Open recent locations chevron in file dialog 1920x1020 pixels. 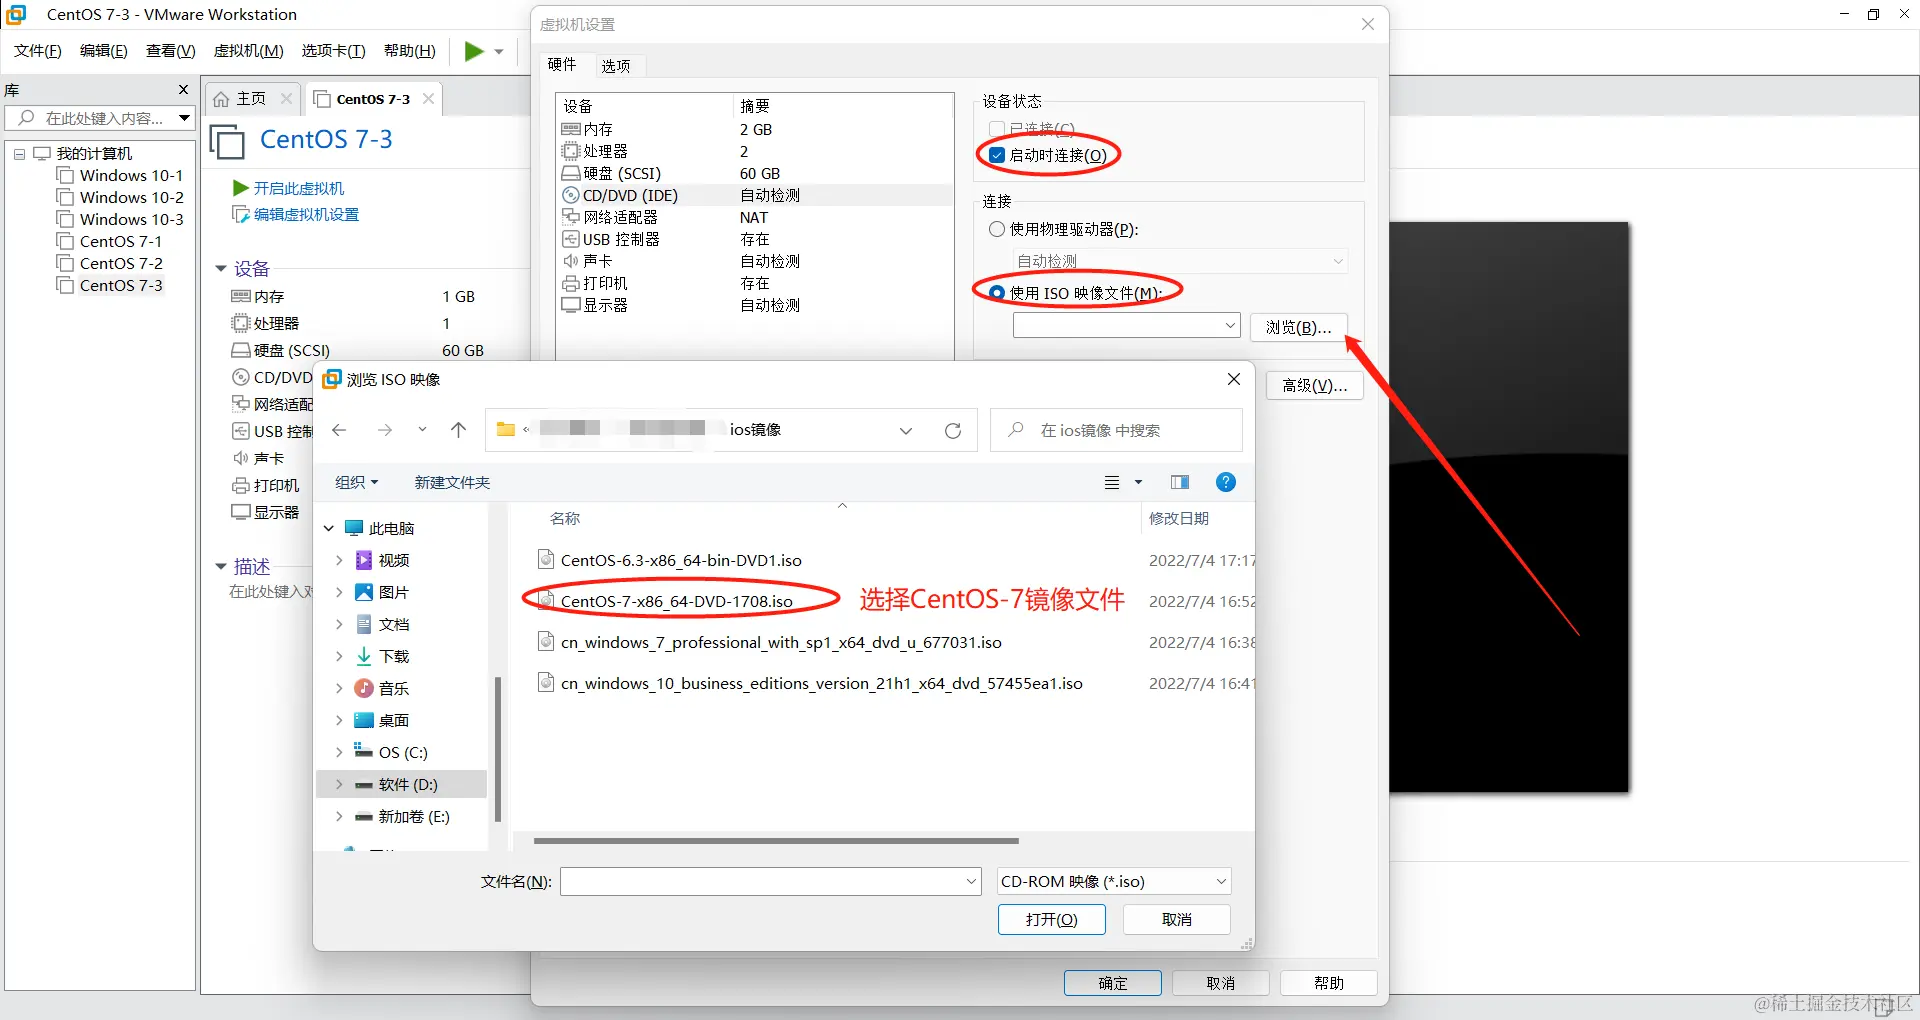(422, 430)
